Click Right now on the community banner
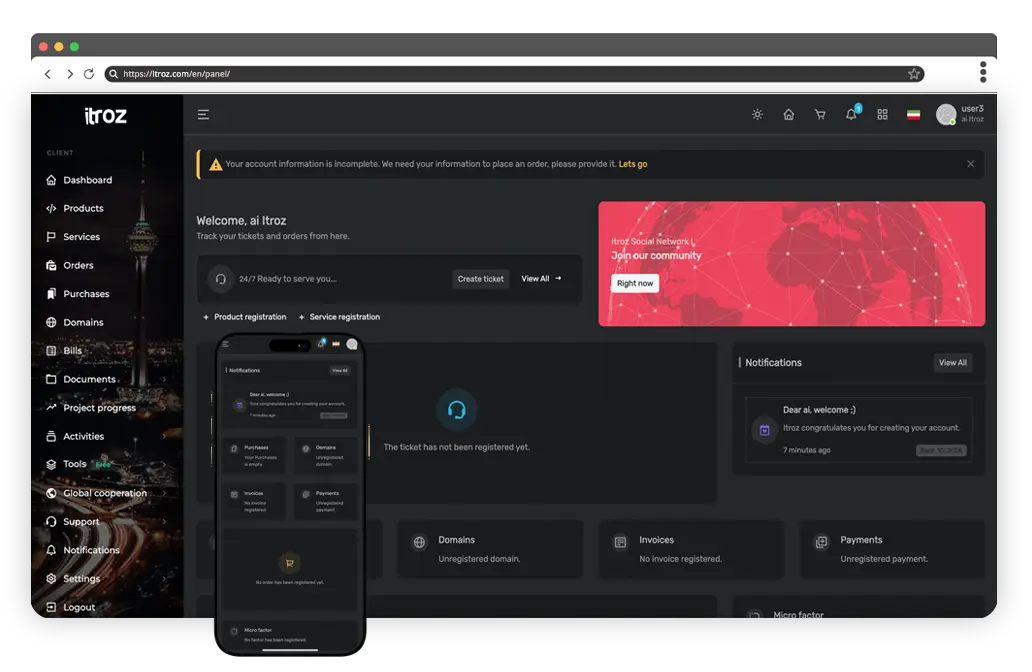This screenshot has height=672, width=1032. pos(635,283)
